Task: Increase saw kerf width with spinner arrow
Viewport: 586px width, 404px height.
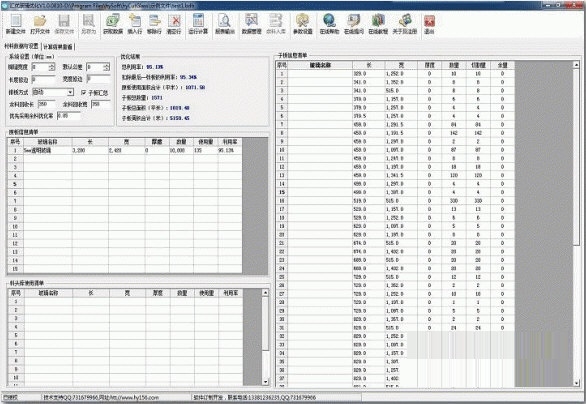Action: pos(52,65)
